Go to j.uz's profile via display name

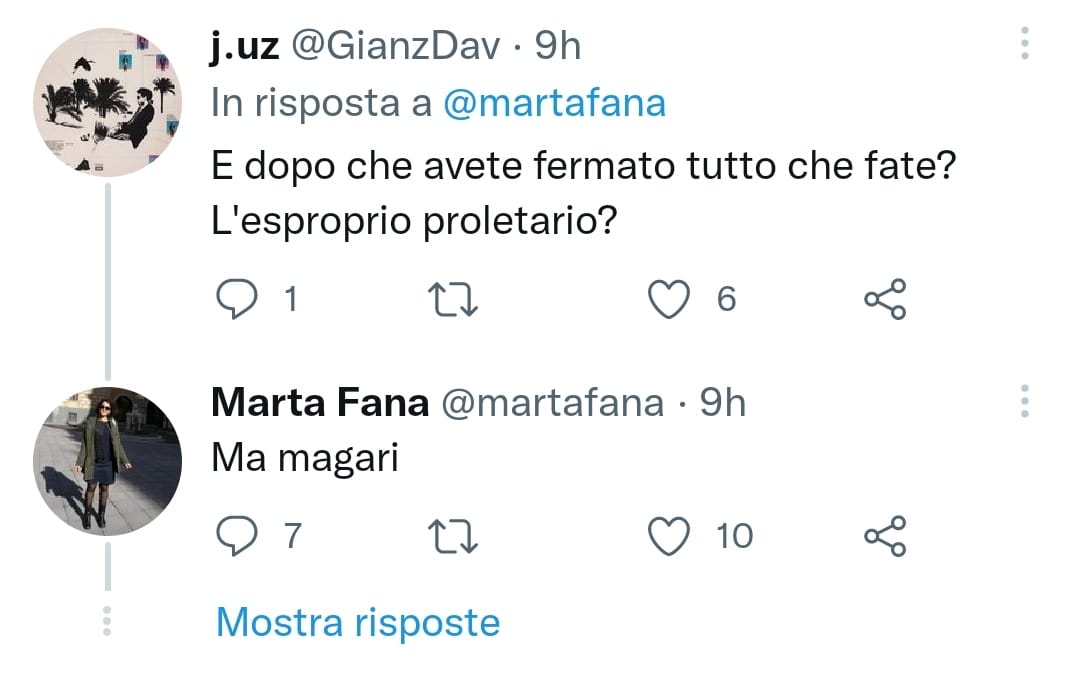coord(245,46)
